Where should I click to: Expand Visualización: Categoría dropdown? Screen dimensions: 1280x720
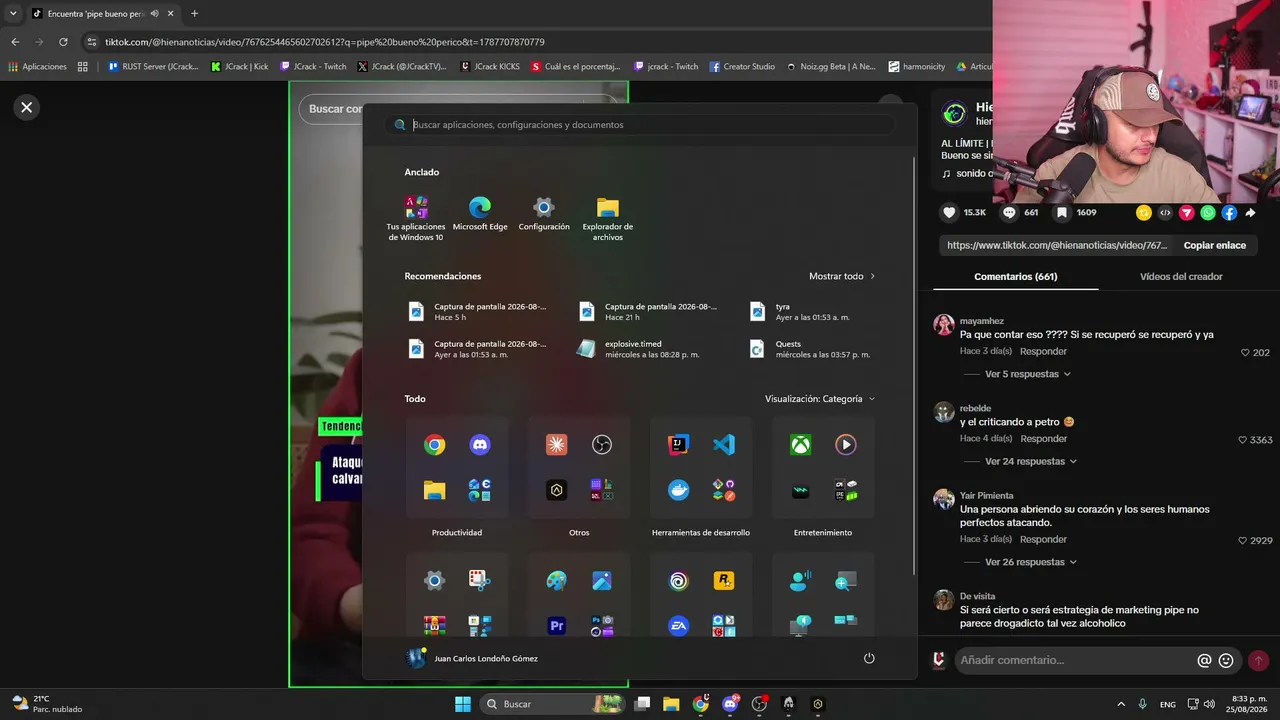(820, 399)
